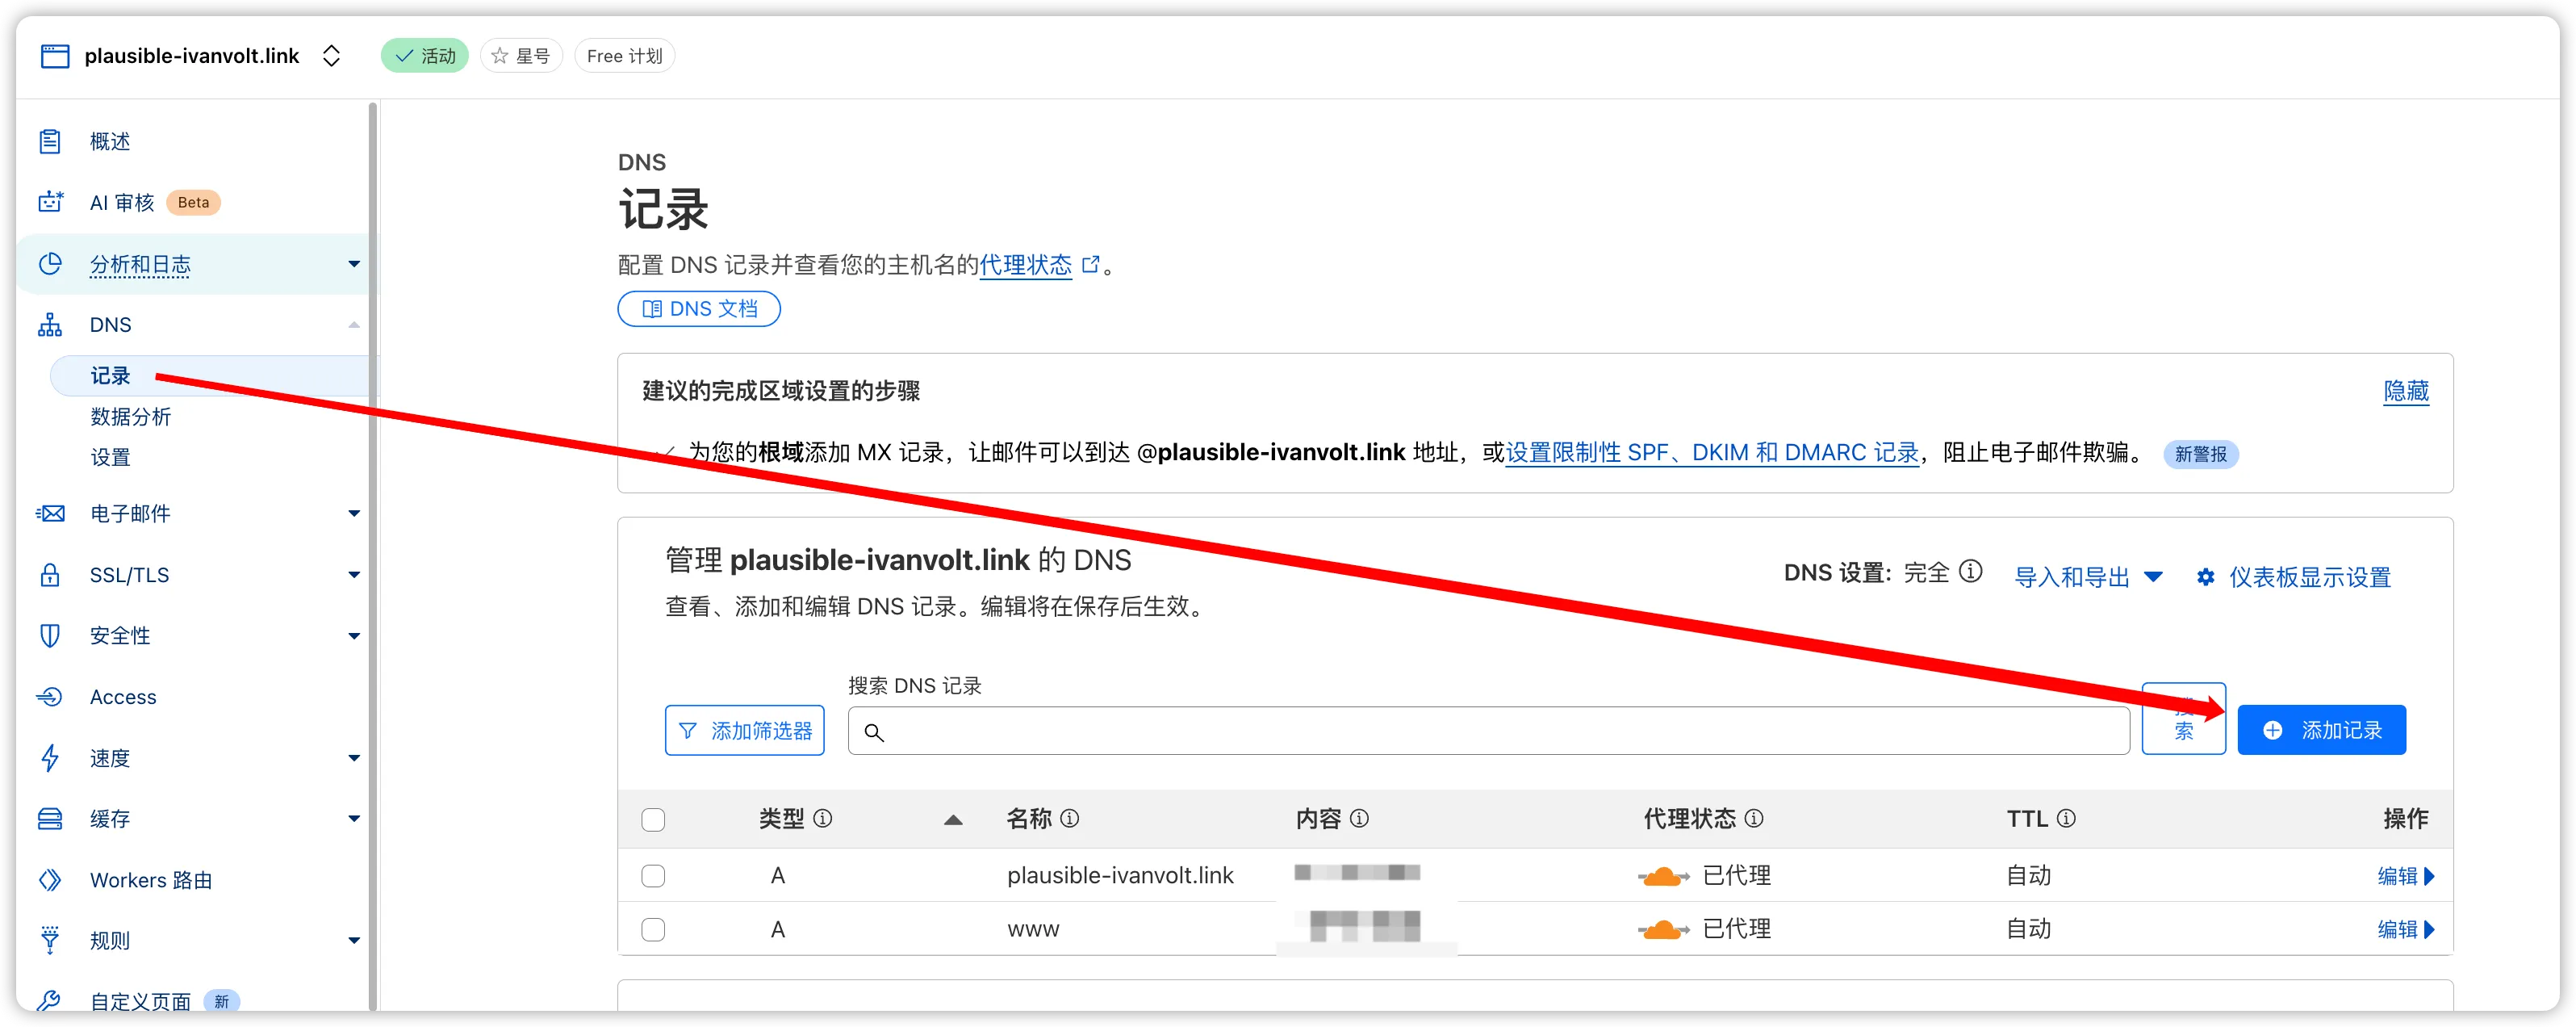Sort by 类型 using the triangle arrow

[953, 820]
